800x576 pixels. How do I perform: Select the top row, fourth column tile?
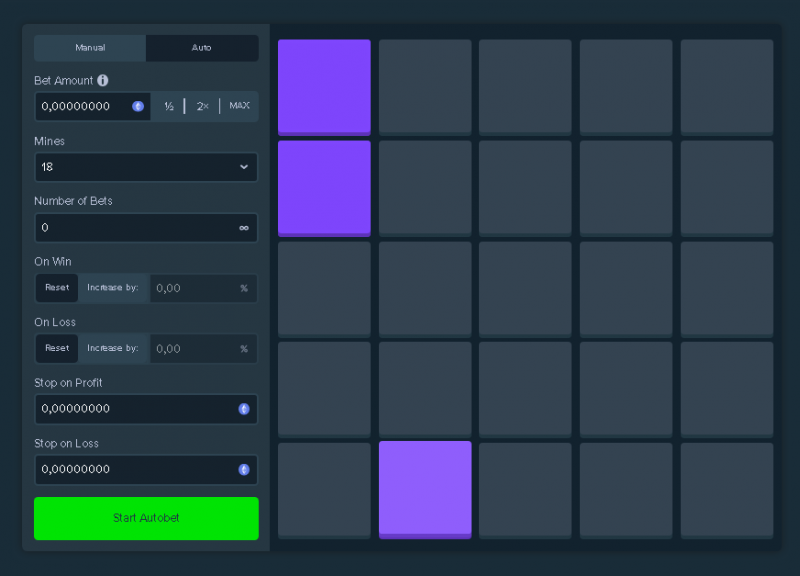tap(626, 87)
